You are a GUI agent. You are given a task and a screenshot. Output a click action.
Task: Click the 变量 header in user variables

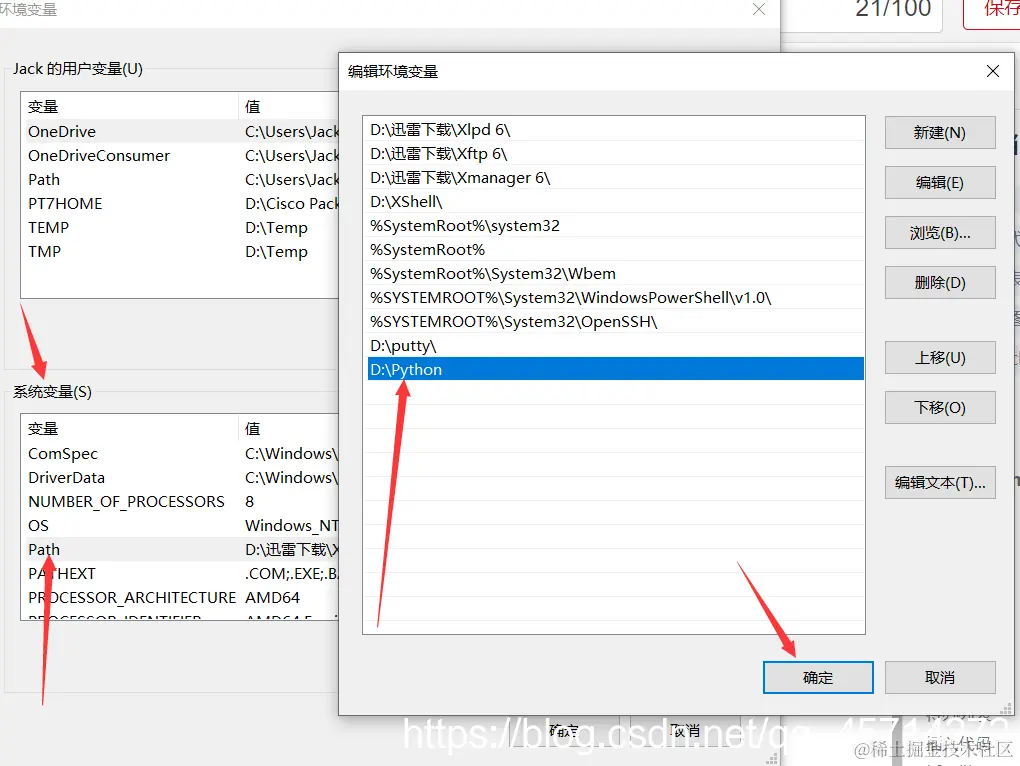coord(130,106)
